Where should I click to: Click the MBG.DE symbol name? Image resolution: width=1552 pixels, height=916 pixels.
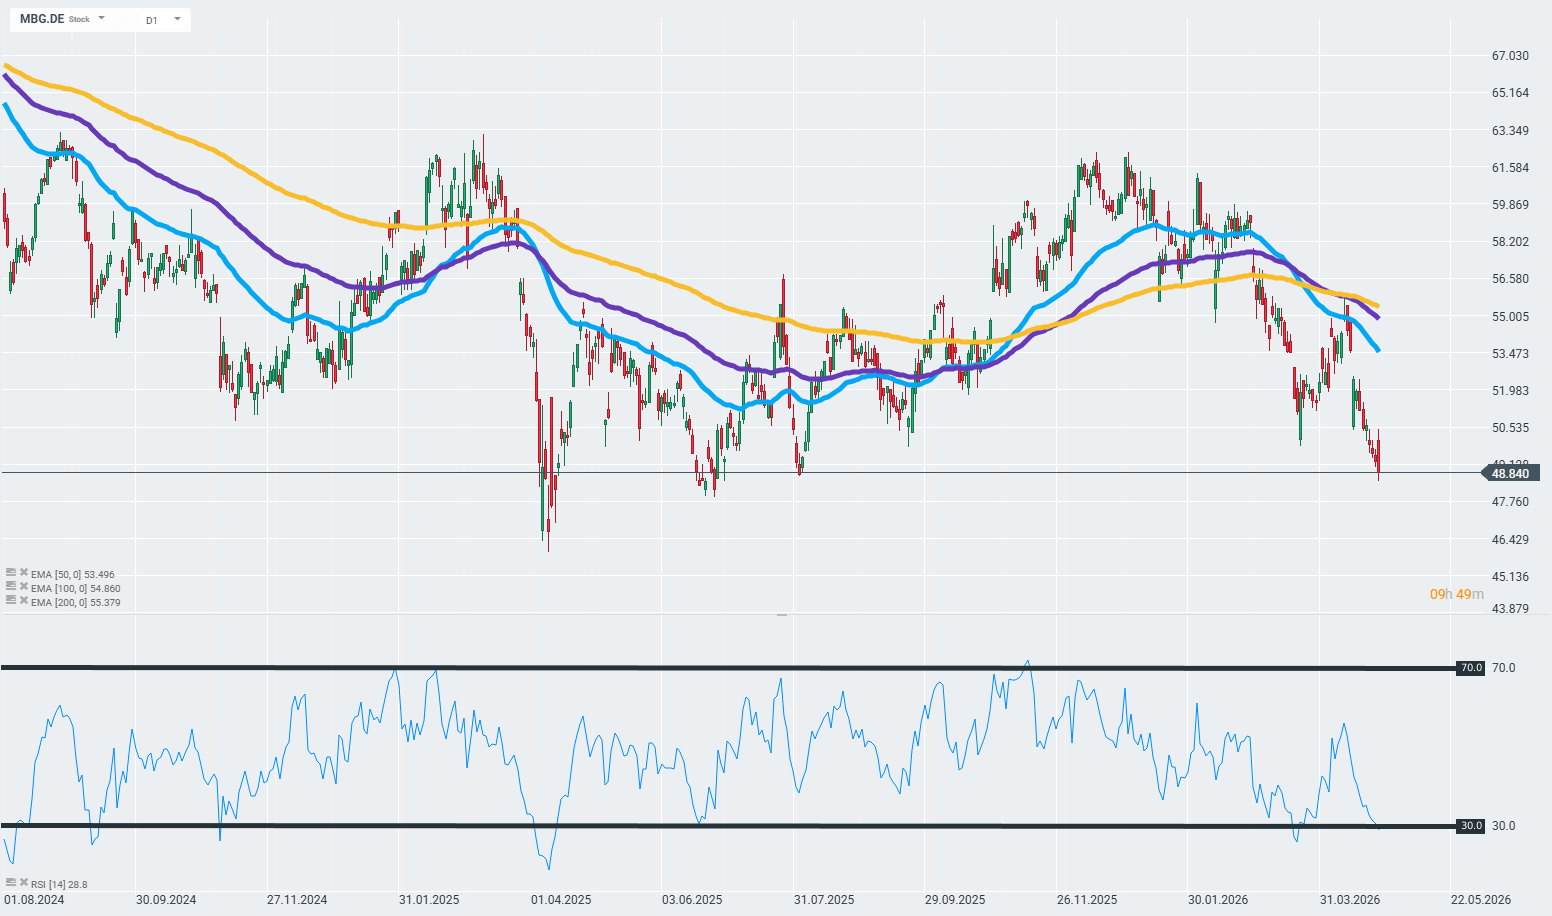(42, 19)
